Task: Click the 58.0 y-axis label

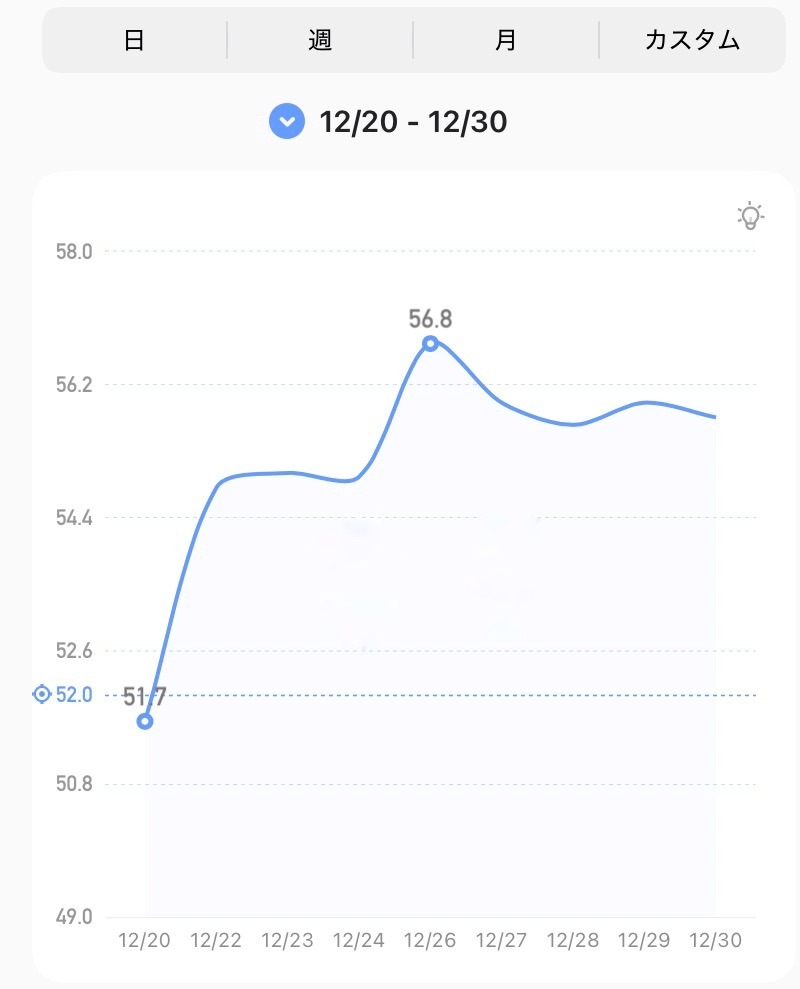Action: [x=74, y=251]
